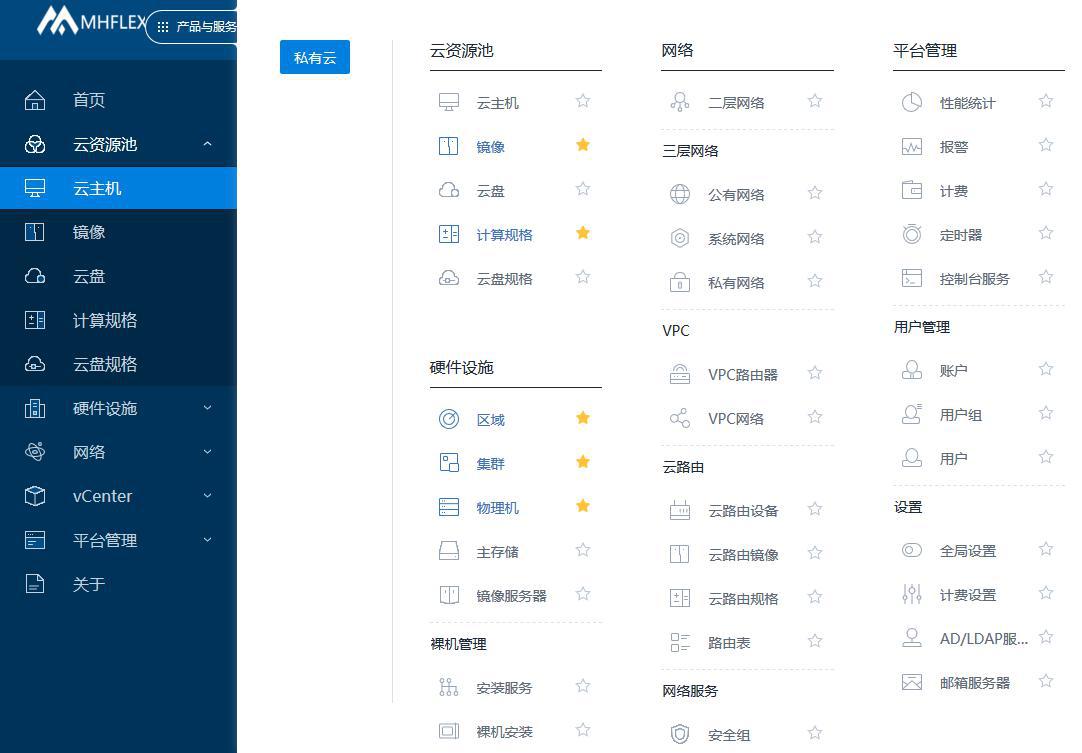1082x753 pixels.
Task: Open the 计费 link under 平台管理
Action: (954, 191)
